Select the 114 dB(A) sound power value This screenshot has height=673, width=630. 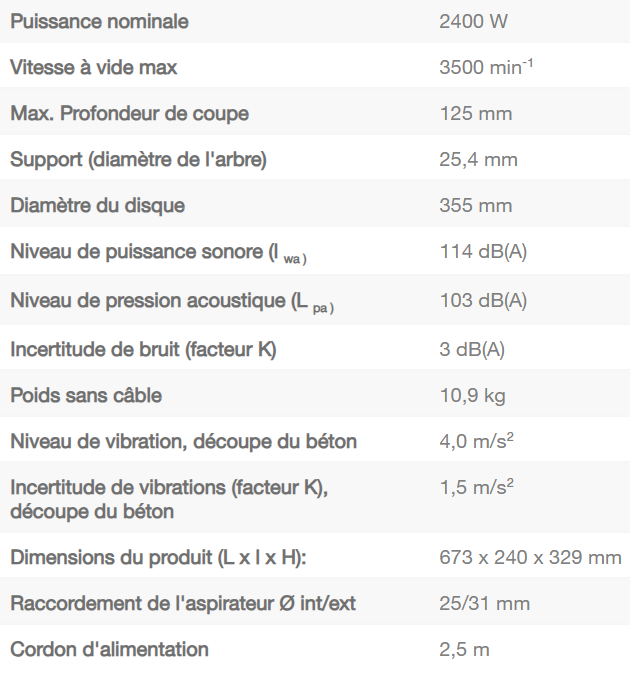point(483,251)
